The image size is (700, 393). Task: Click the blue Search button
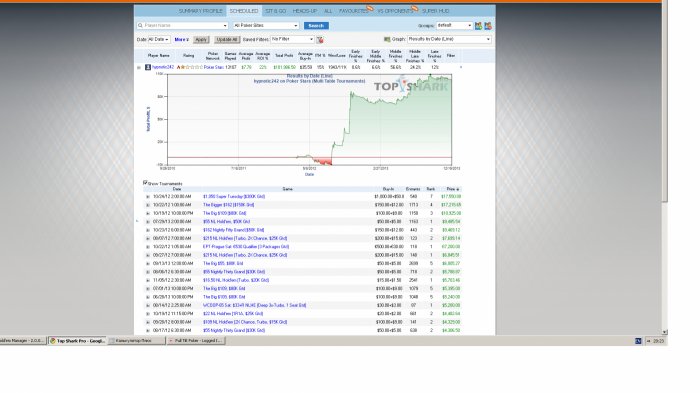coord(316,26)
